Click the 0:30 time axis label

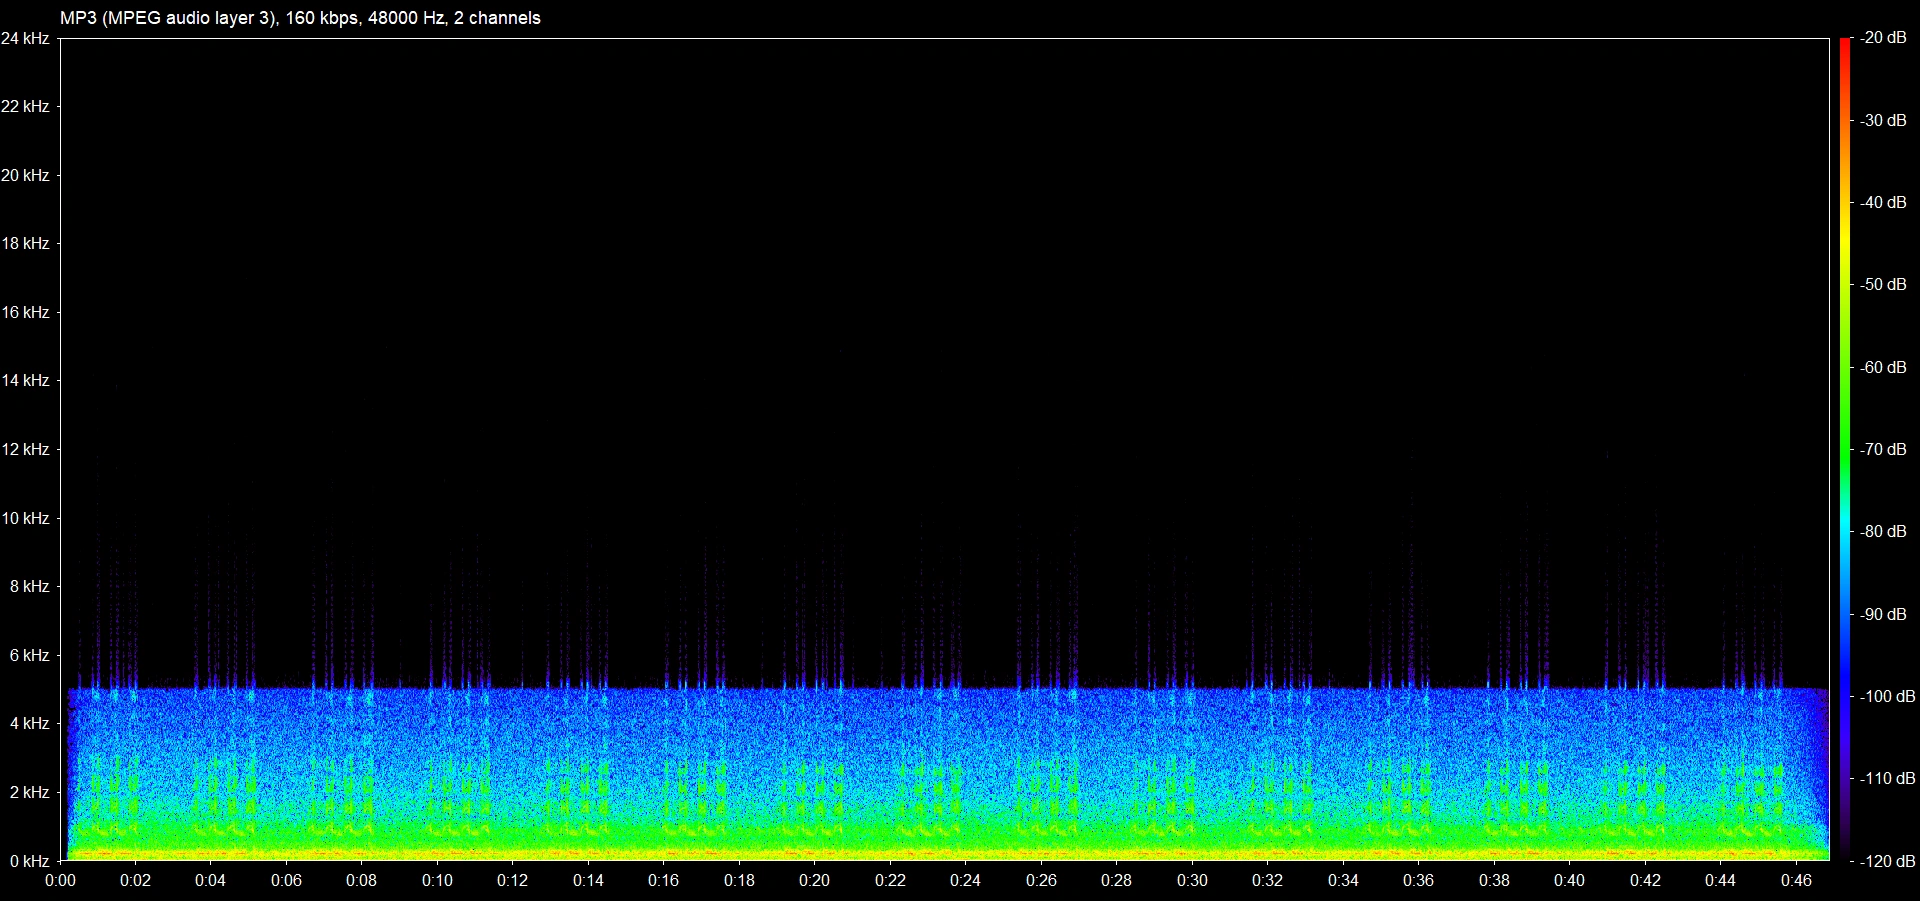pyautogui.click(x=1192, y=881)
